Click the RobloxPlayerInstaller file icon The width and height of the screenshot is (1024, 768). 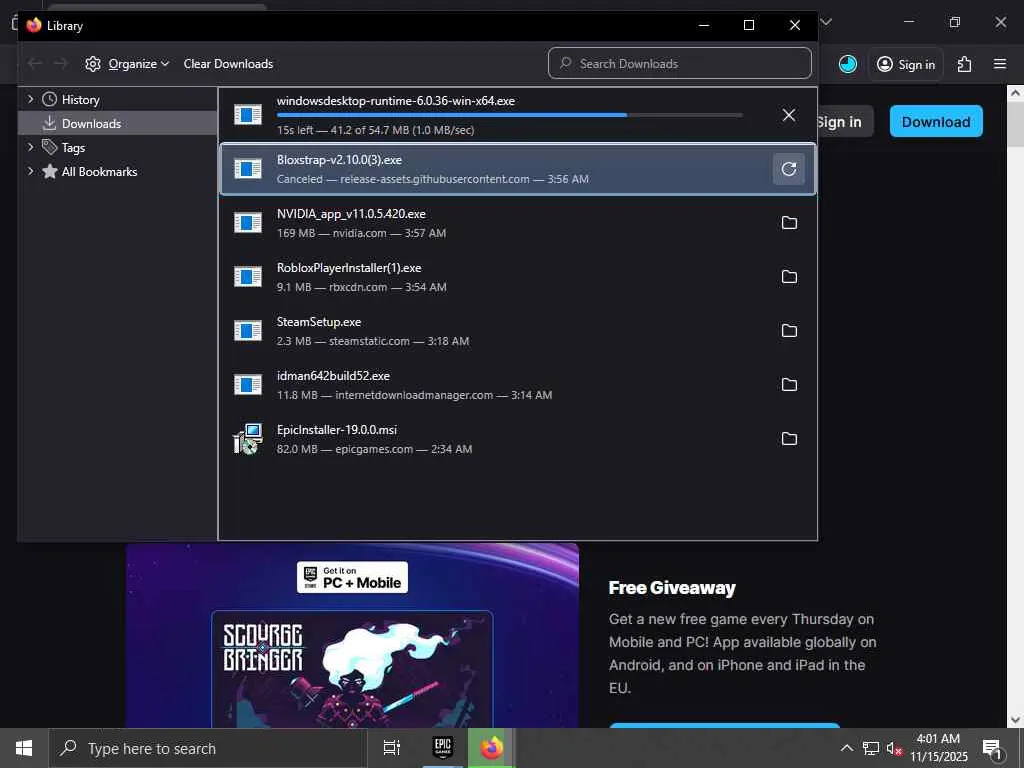(248, 277)
